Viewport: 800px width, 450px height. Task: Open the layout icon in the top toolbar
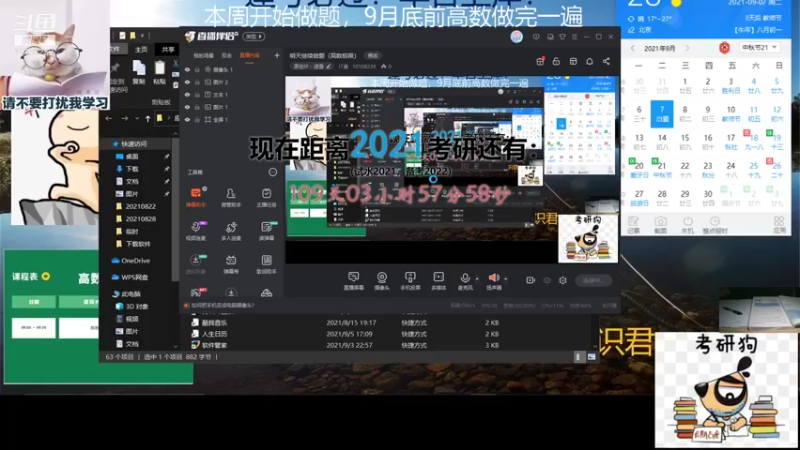point(573,61)
